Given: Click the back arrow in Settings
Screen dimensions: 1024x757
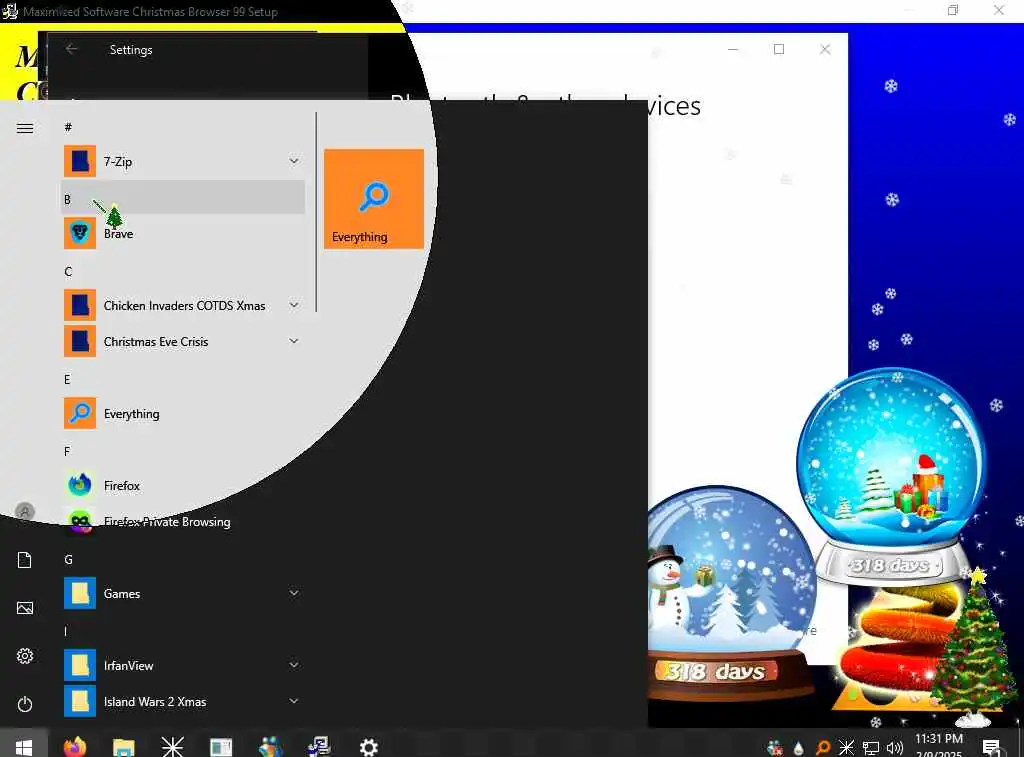Looking at the screenshot, I should [x=72, y=49].
